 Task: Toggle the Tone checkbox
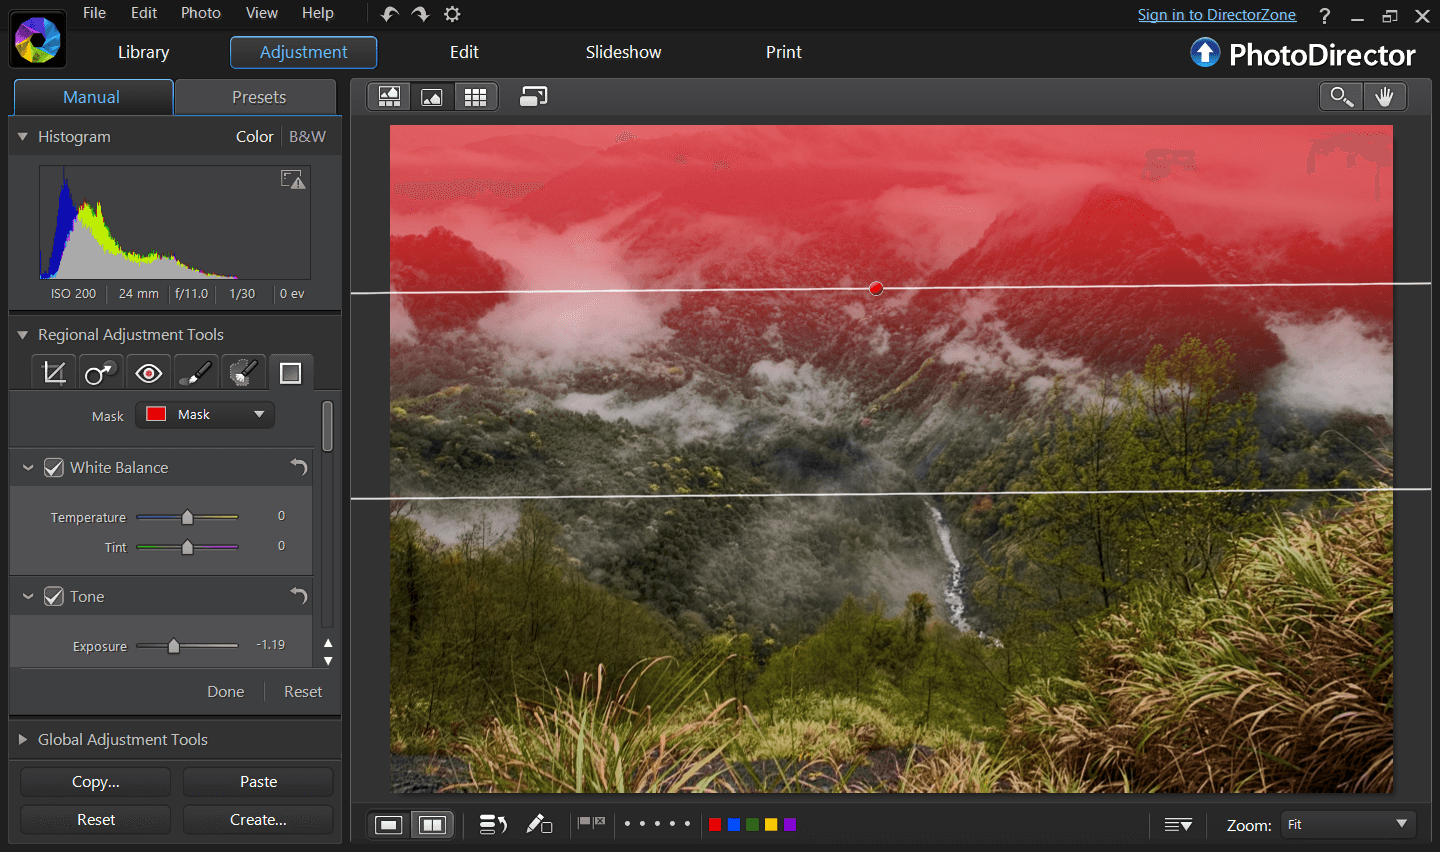point(54,596)
